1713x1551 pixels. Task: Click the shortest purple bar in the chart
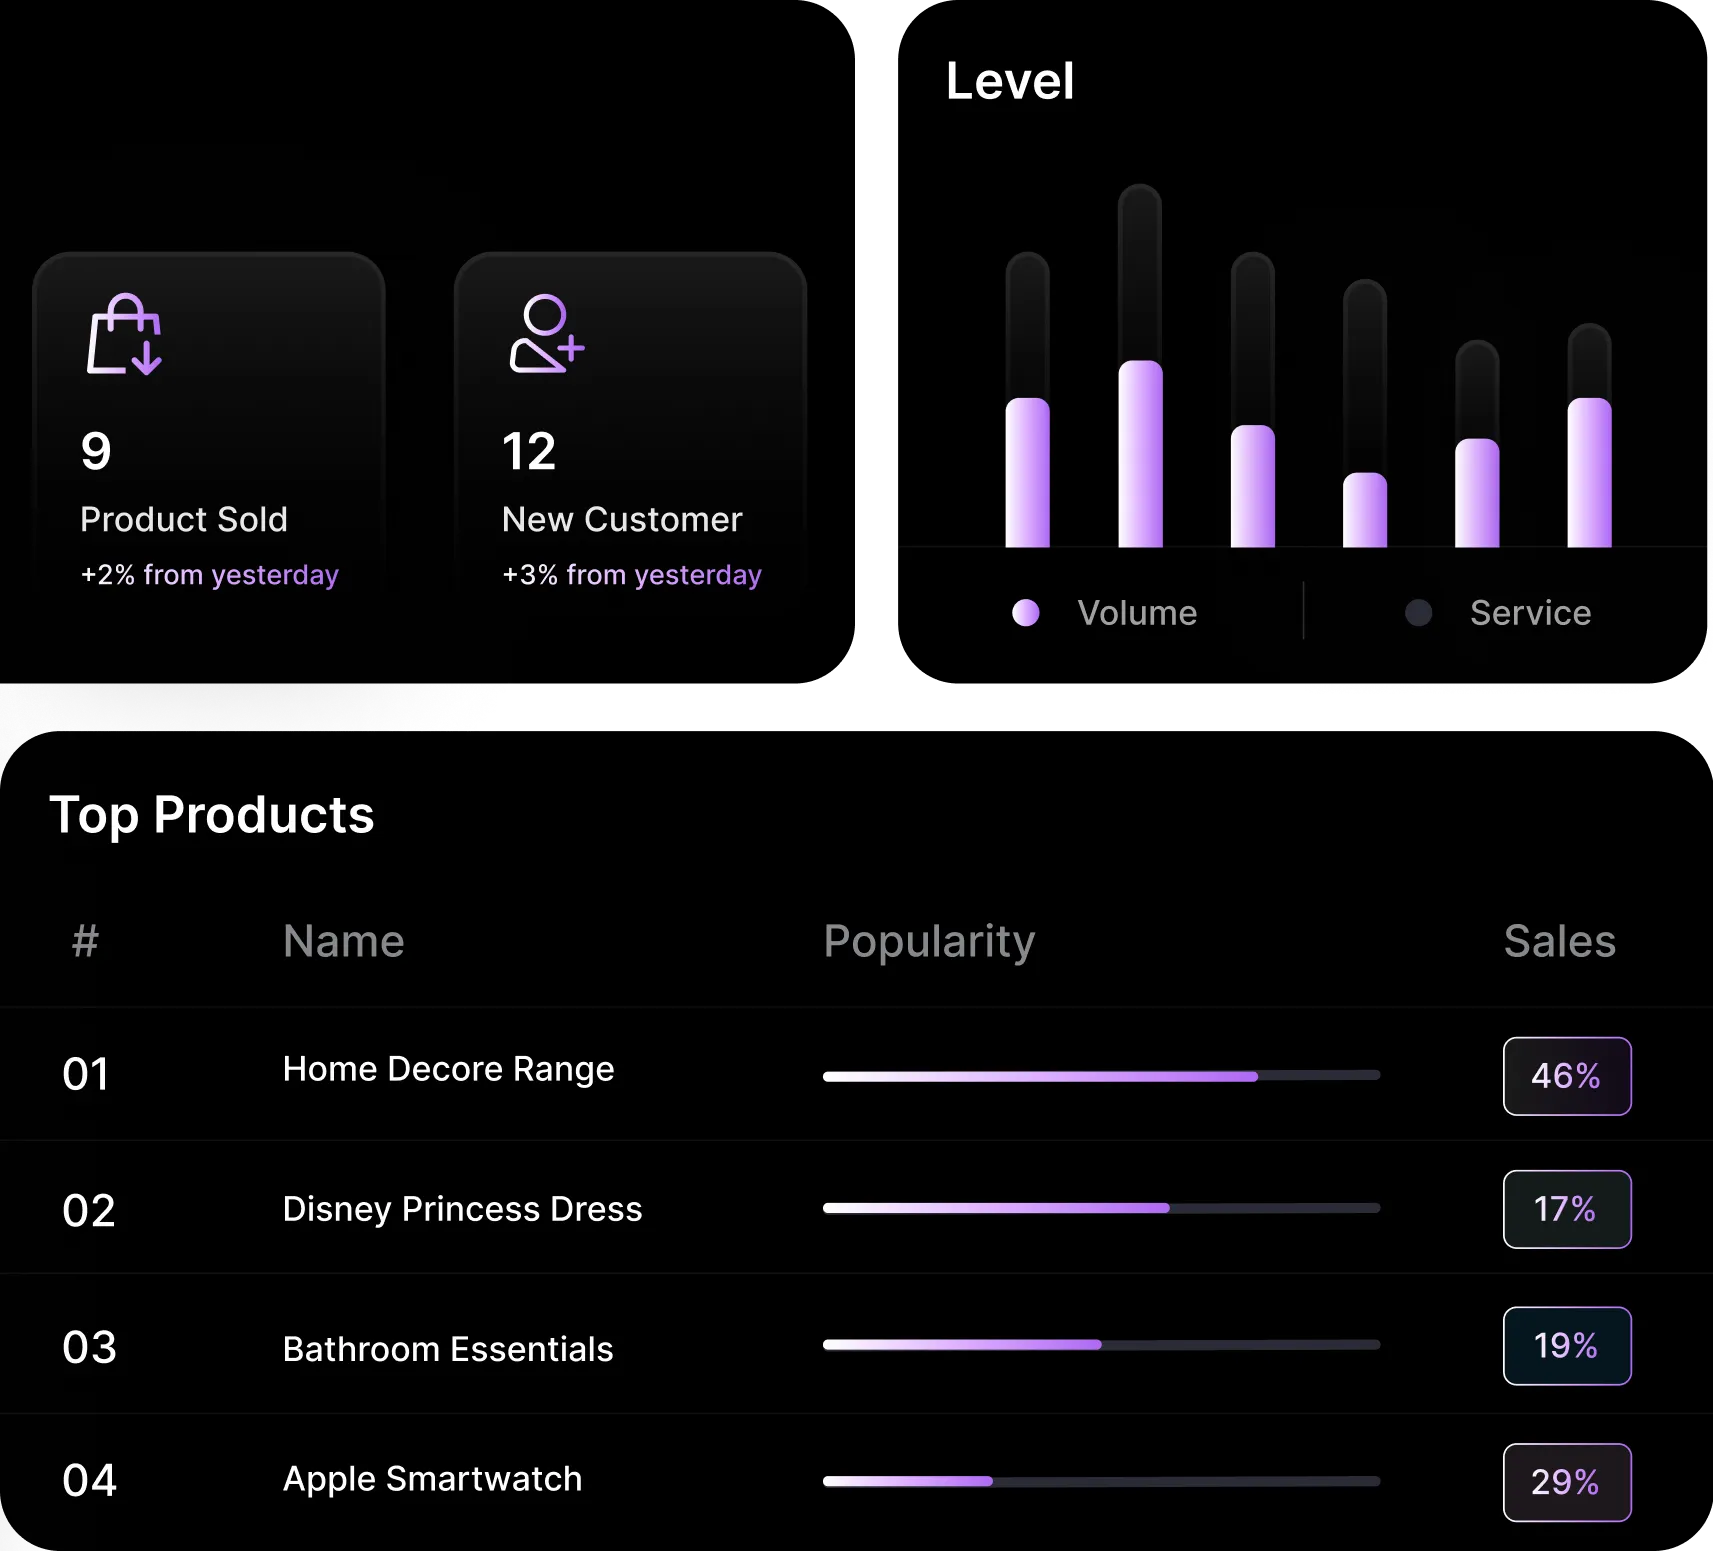point(1363,510)
